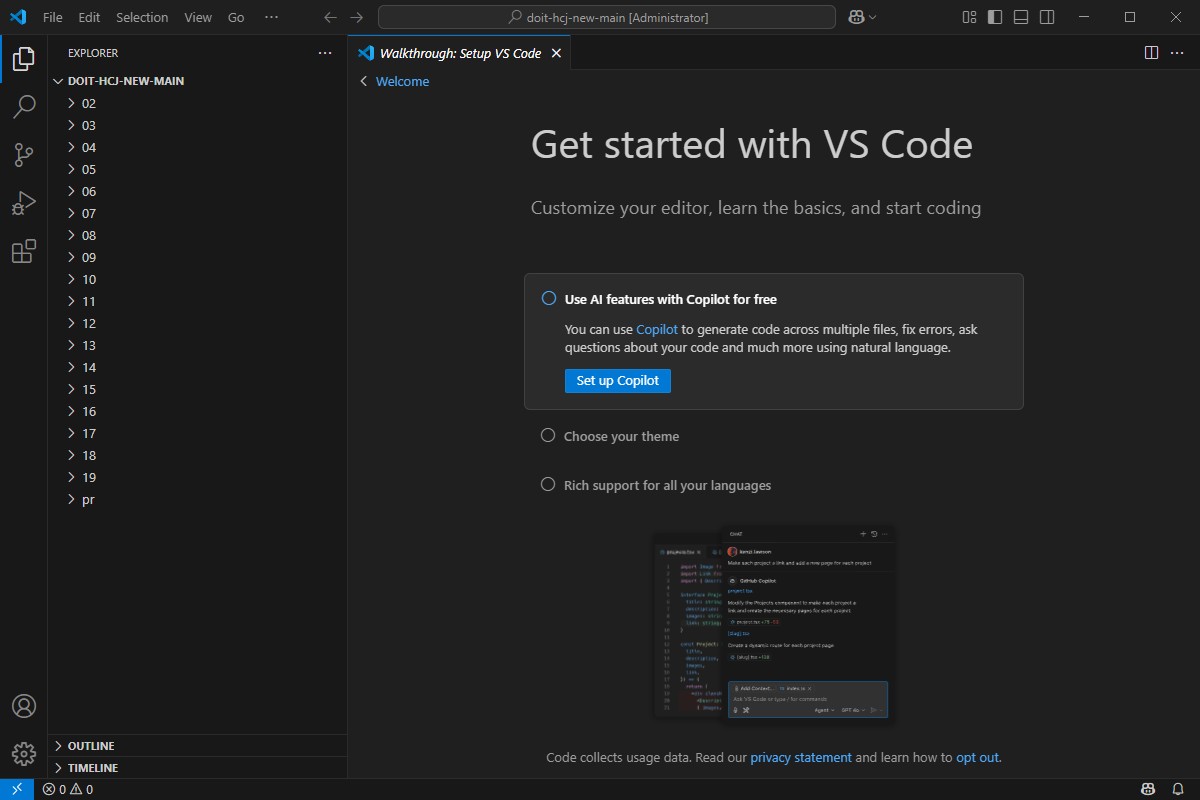Open the Go menu

(x=236, y=17)
